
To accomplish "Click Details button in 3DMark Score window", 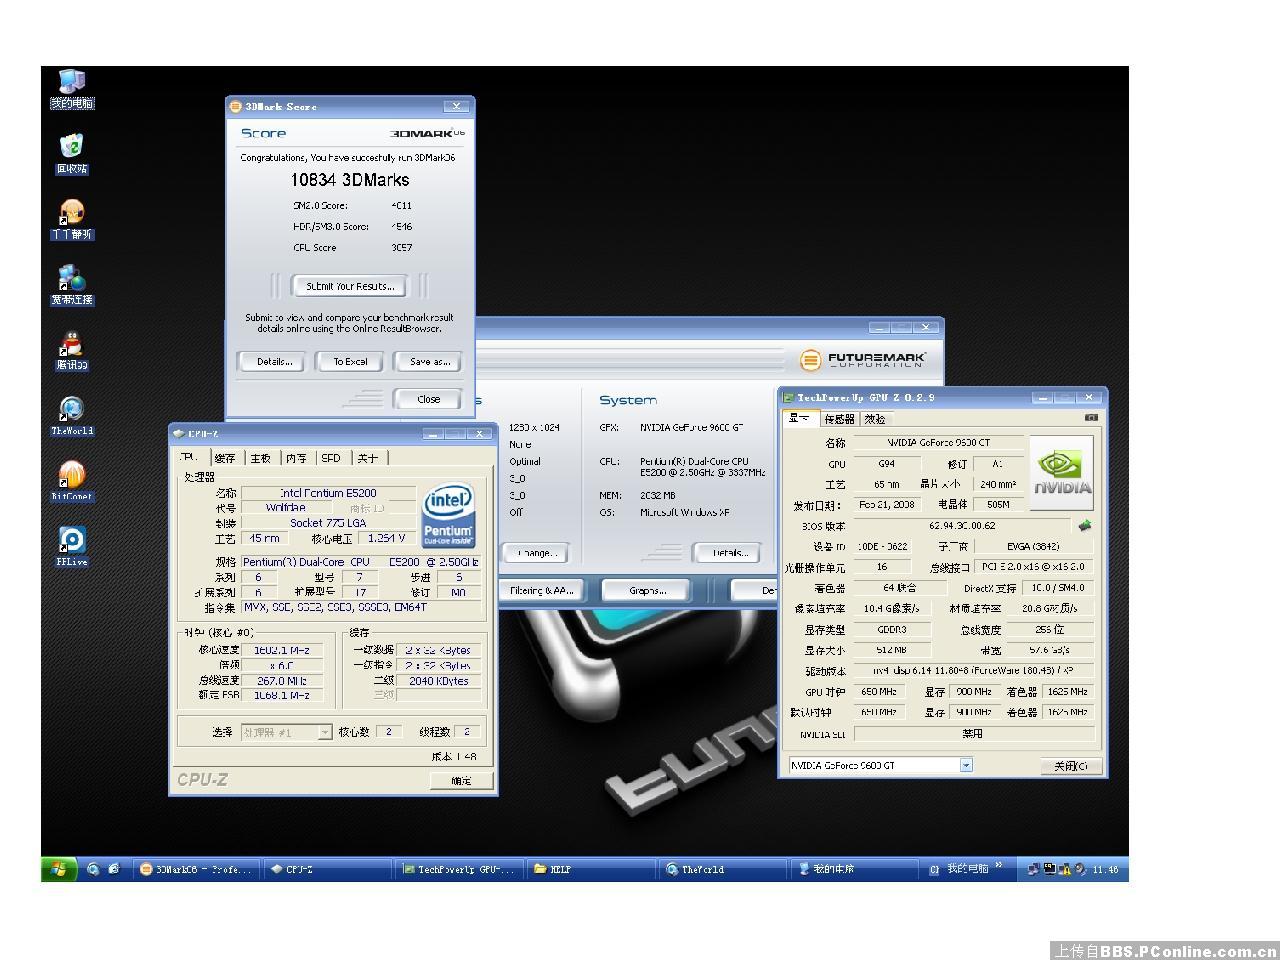I will click(273, 362).
